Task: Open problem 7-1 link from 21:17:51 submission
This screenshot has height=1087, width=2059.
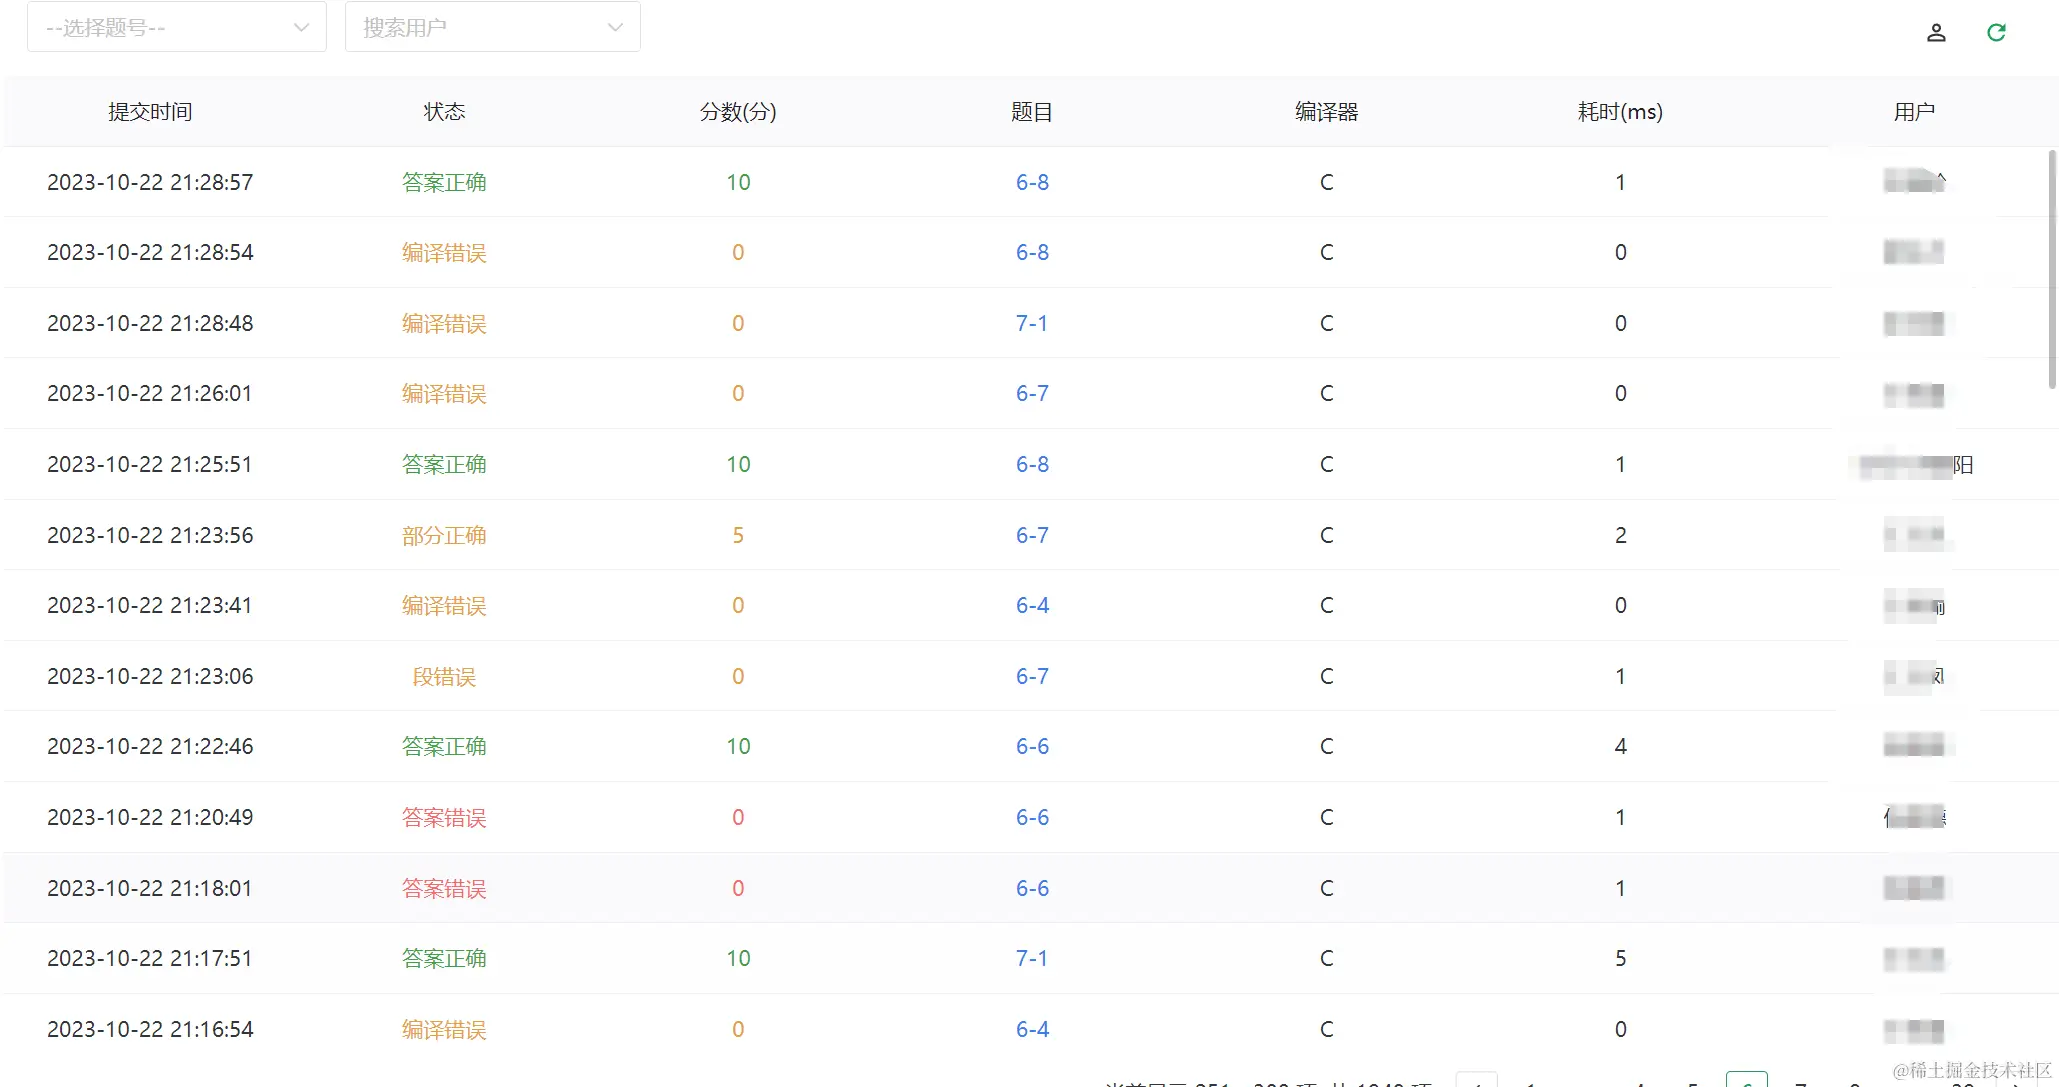Action: pyautogui.click(x=1032, y=958)
